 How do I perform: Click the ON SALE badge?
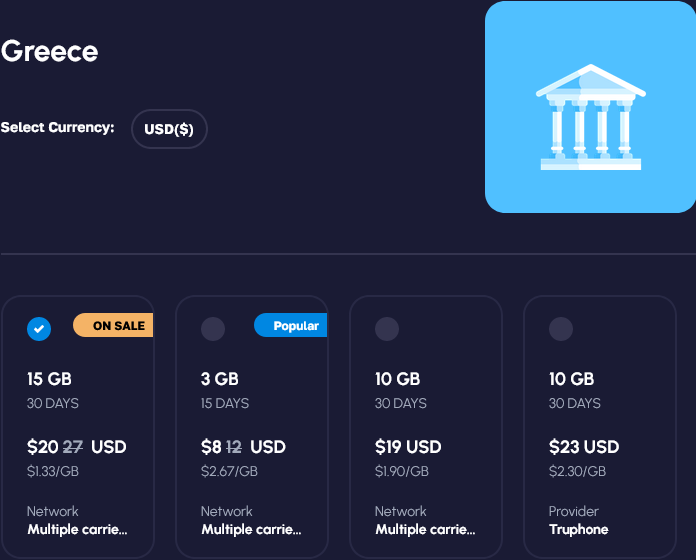coord(114,325)
